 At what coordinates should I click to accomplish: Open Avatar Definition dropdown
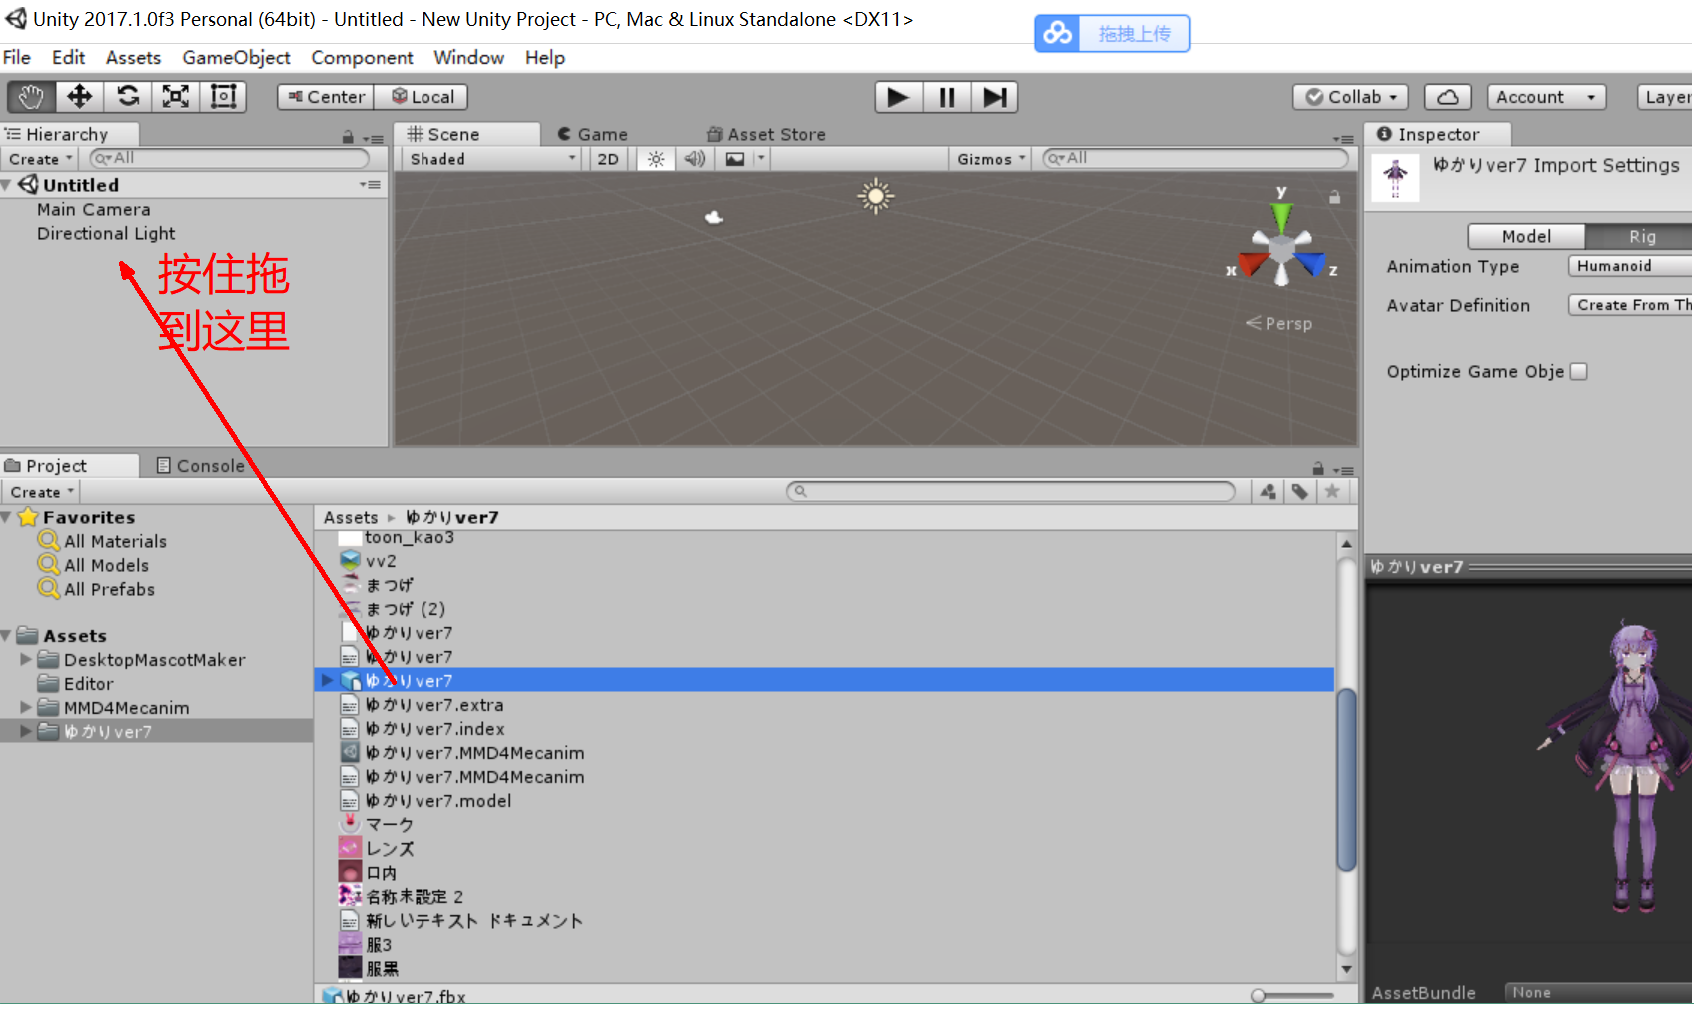pos(1630,305)
